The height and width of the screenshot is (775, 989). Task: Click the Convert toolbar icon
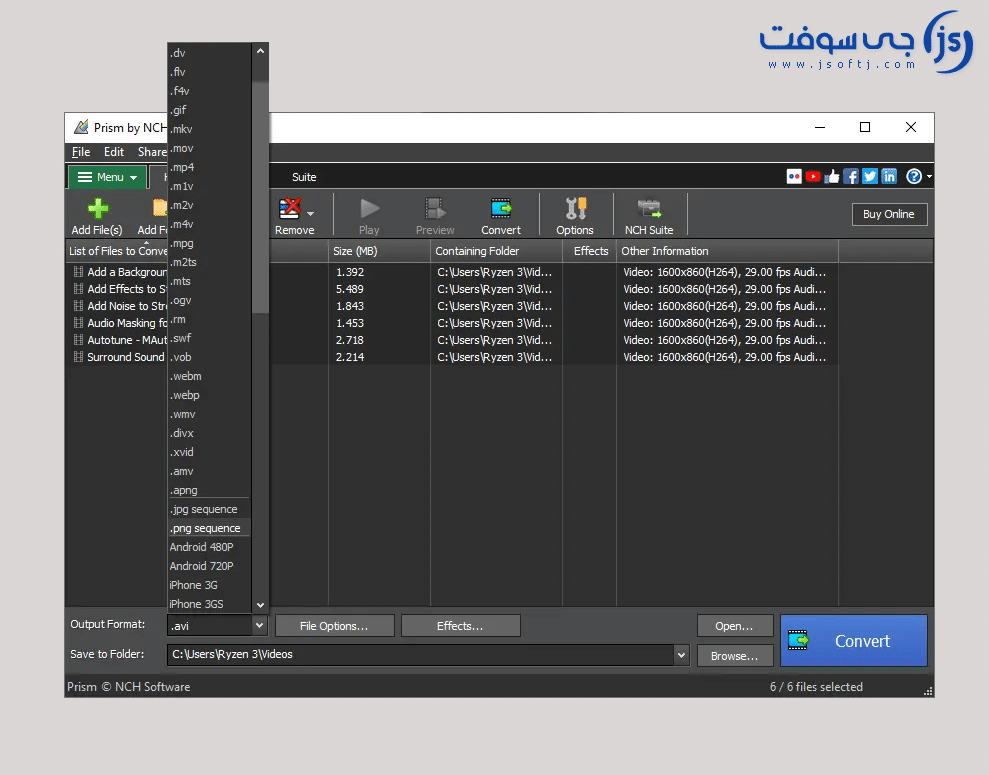click(x=501, y=208)
